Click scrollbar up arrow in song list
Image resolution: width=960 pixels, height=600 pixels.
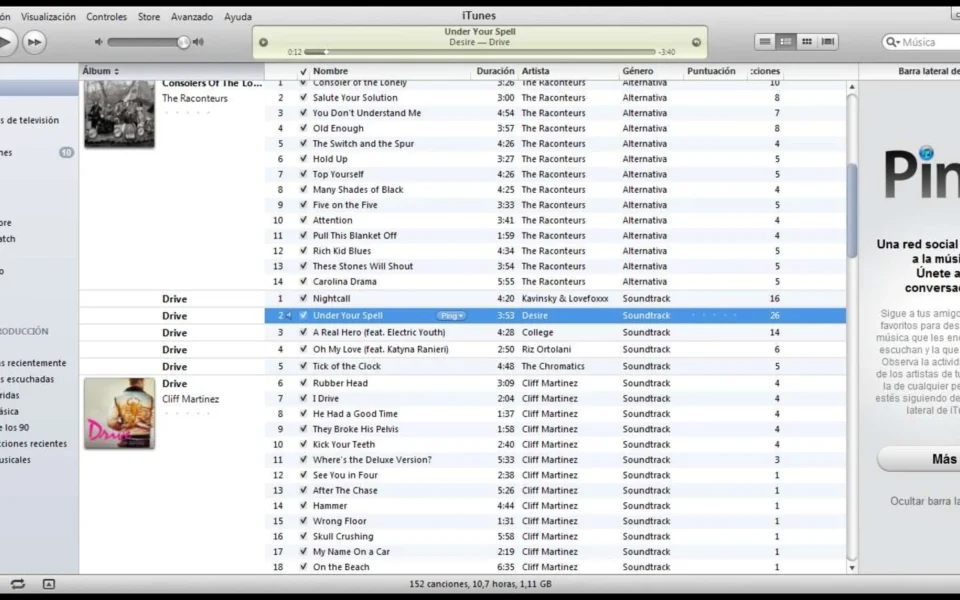pos(852,87)
